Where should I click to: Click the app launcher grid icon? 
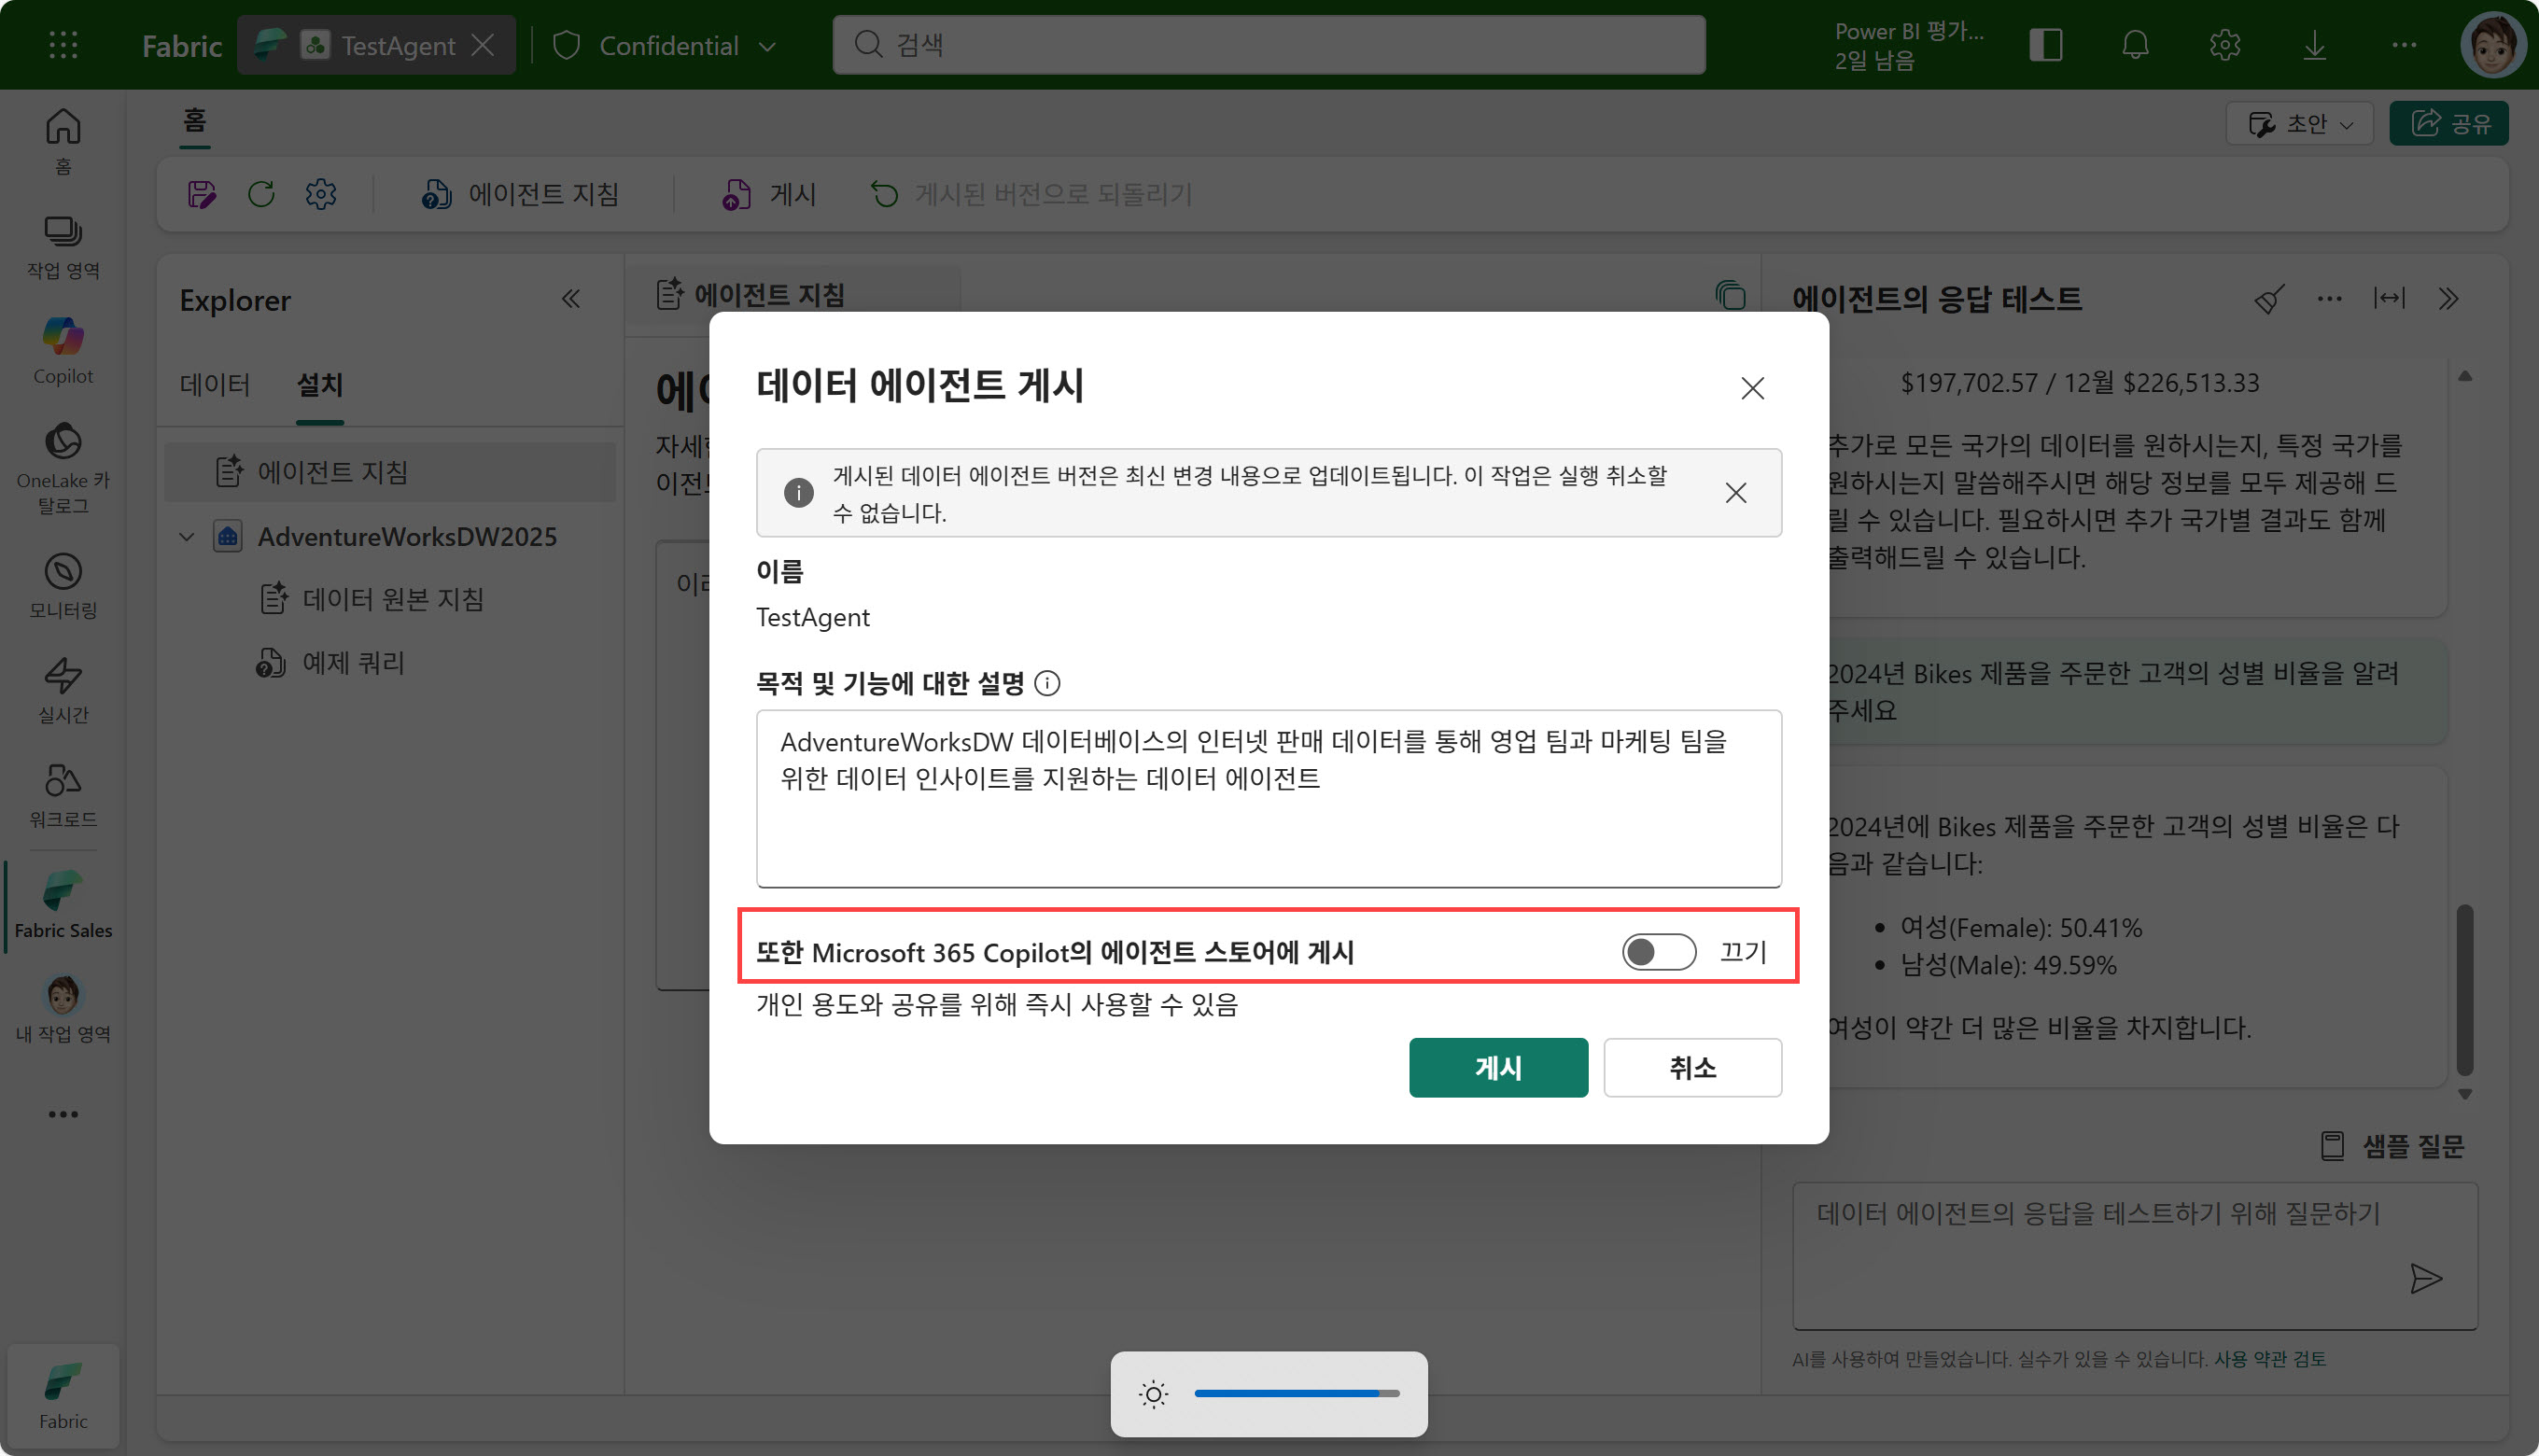[x=63, y=45]
